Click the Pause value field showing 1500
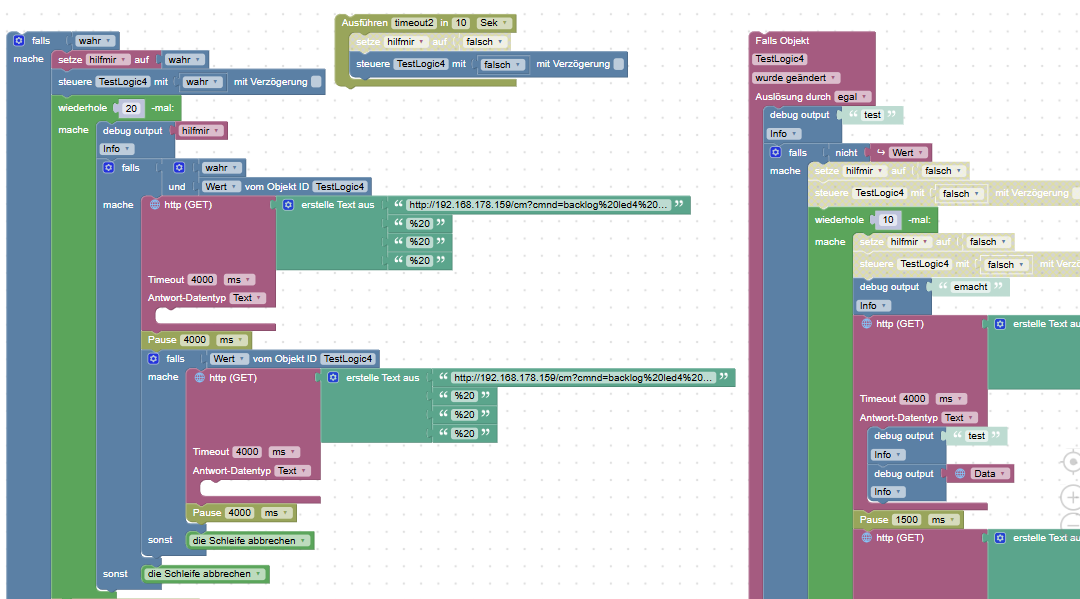Viewport: 1080px width, 599px height. click(x=907, y=520)
